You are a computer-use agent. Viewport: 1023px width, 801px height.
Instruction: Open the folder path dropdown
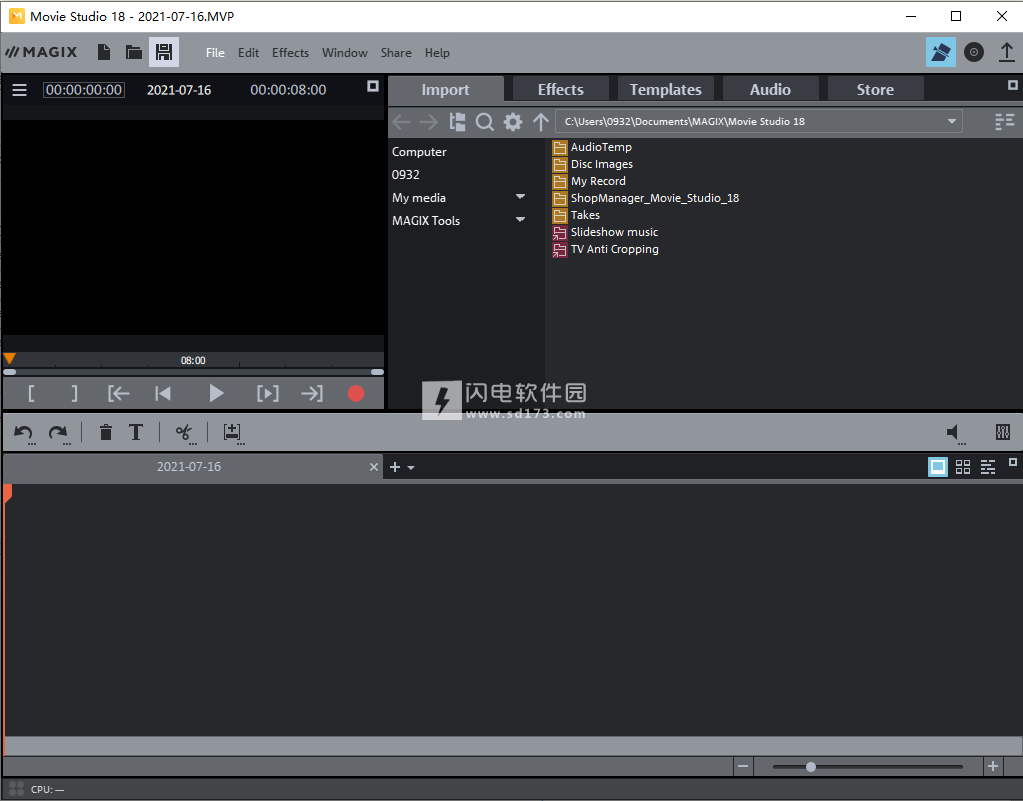pyautogui.click(x=952, y=121)
